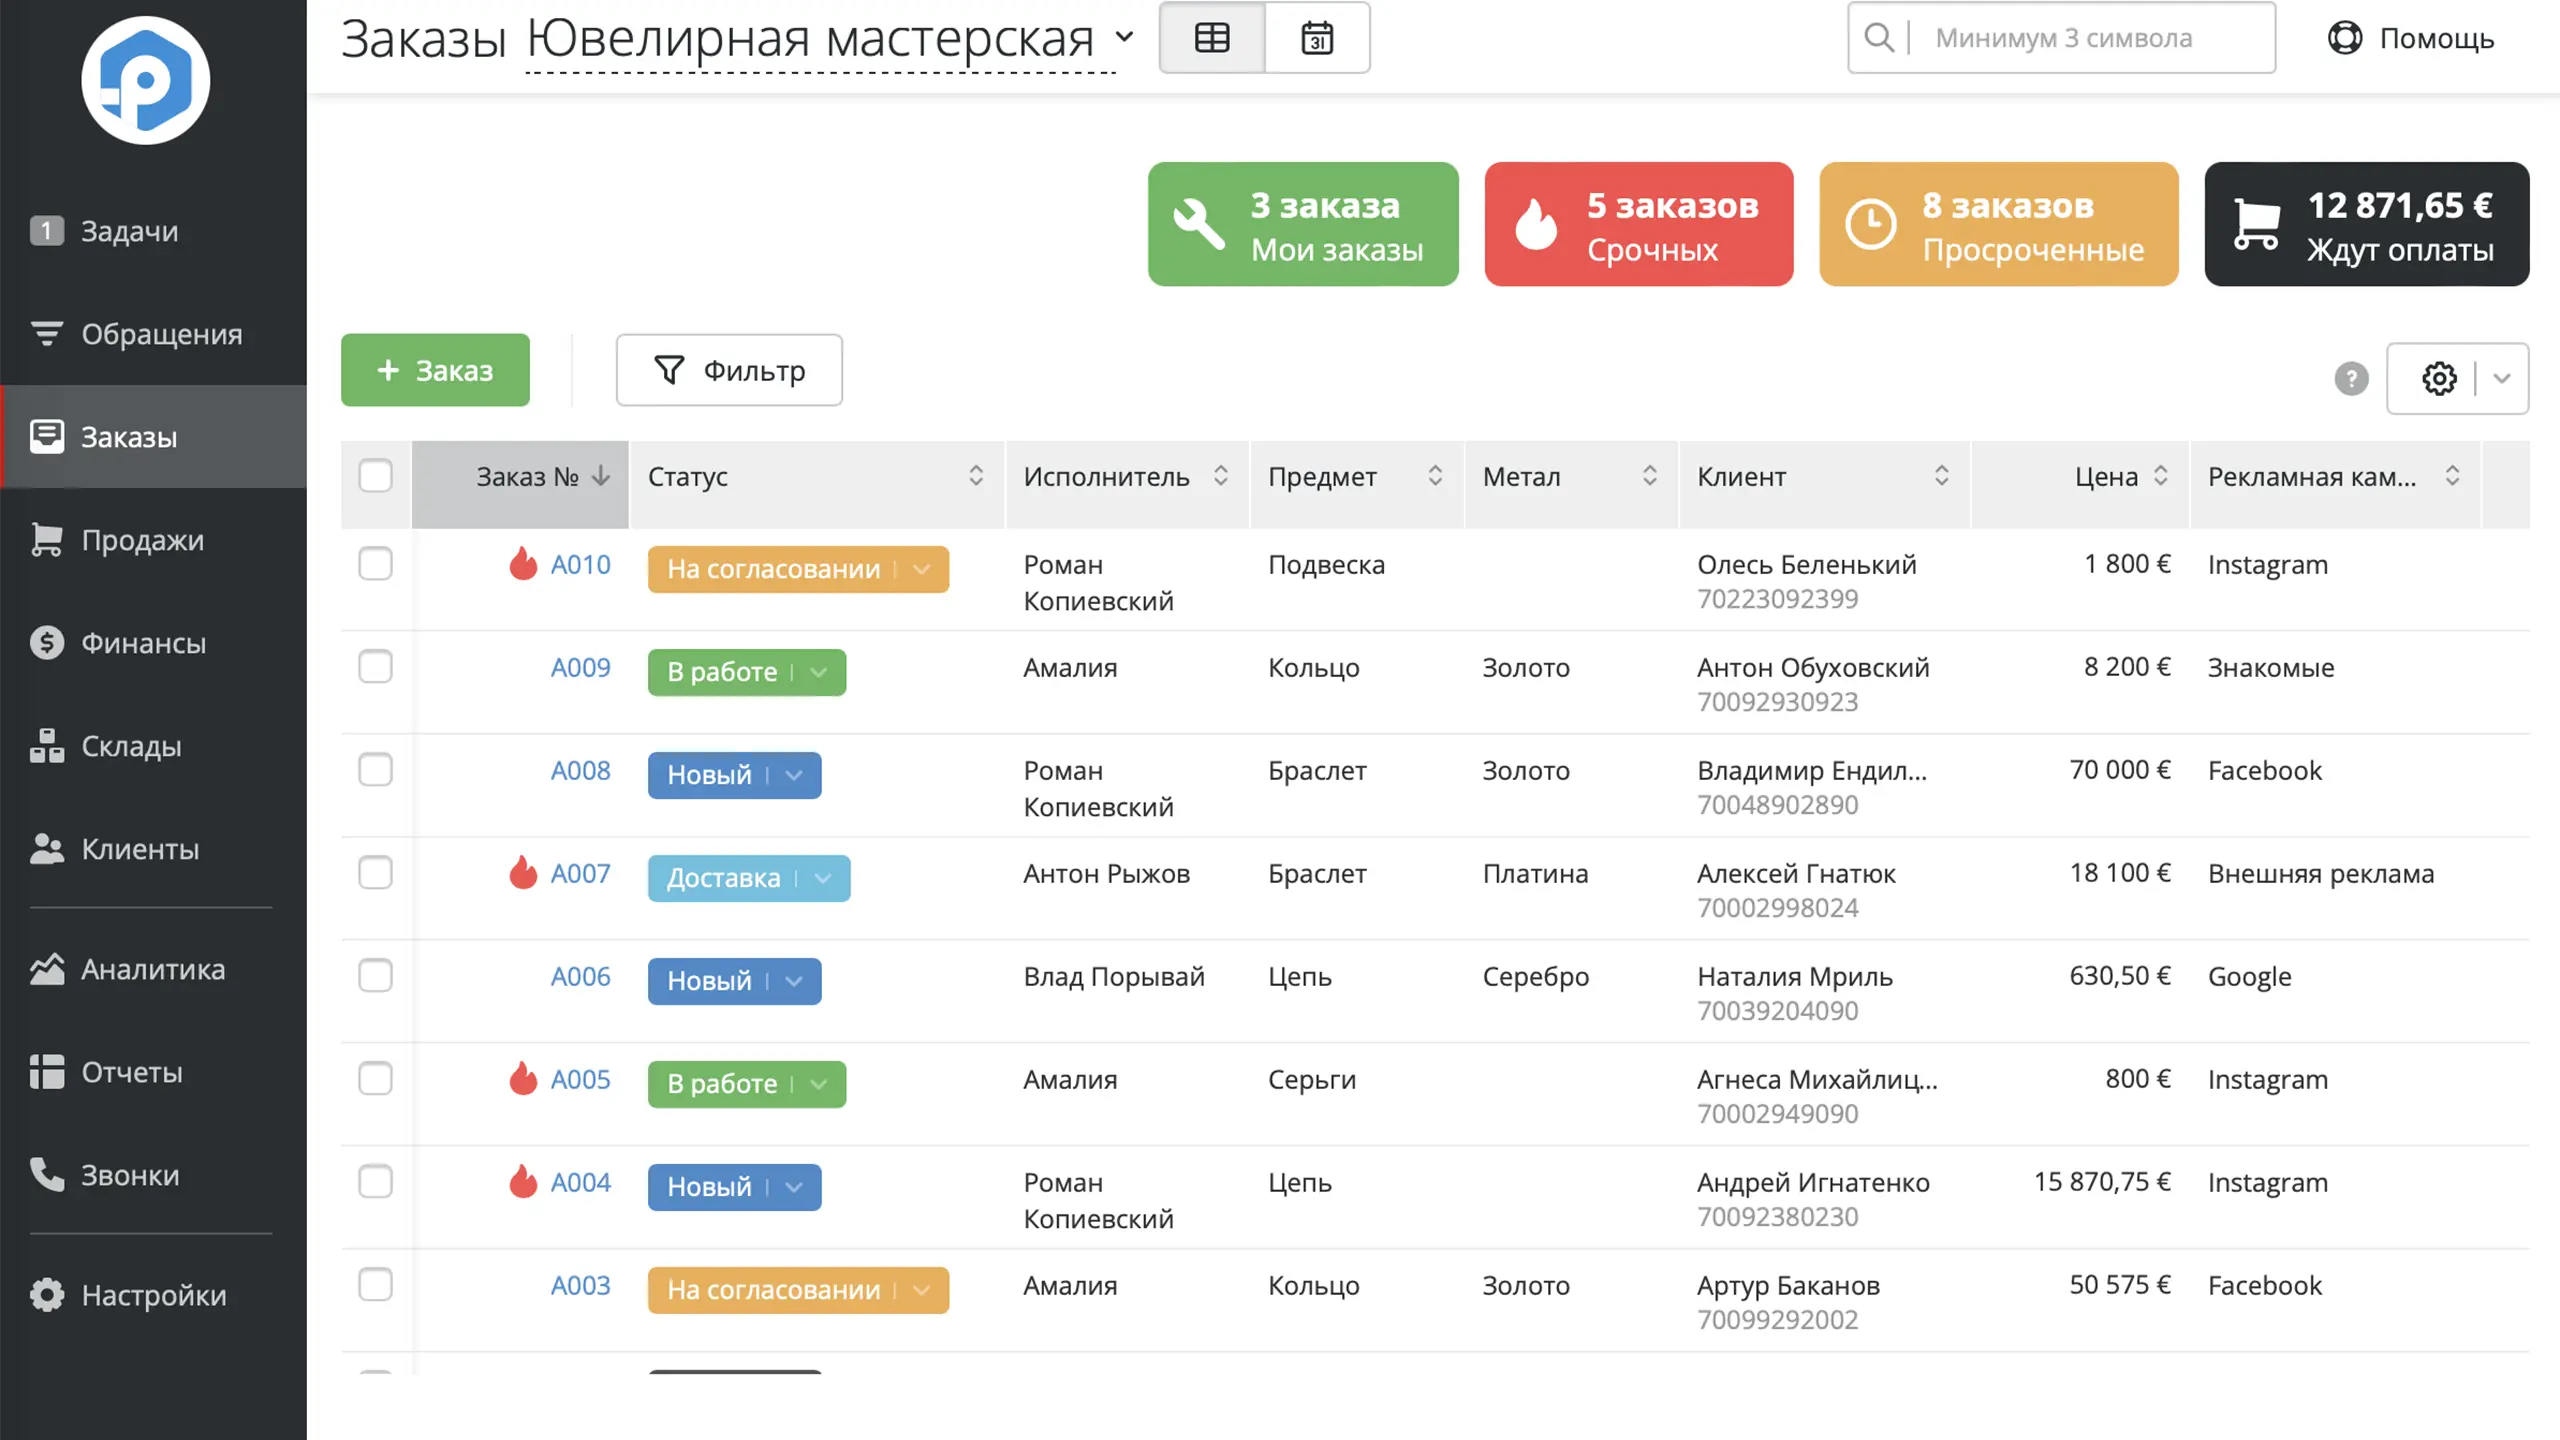The height and width of the screenshot is (1440, 2560).
Task: Open Аналитика in the sidebar menu
Action: (152, 969)
